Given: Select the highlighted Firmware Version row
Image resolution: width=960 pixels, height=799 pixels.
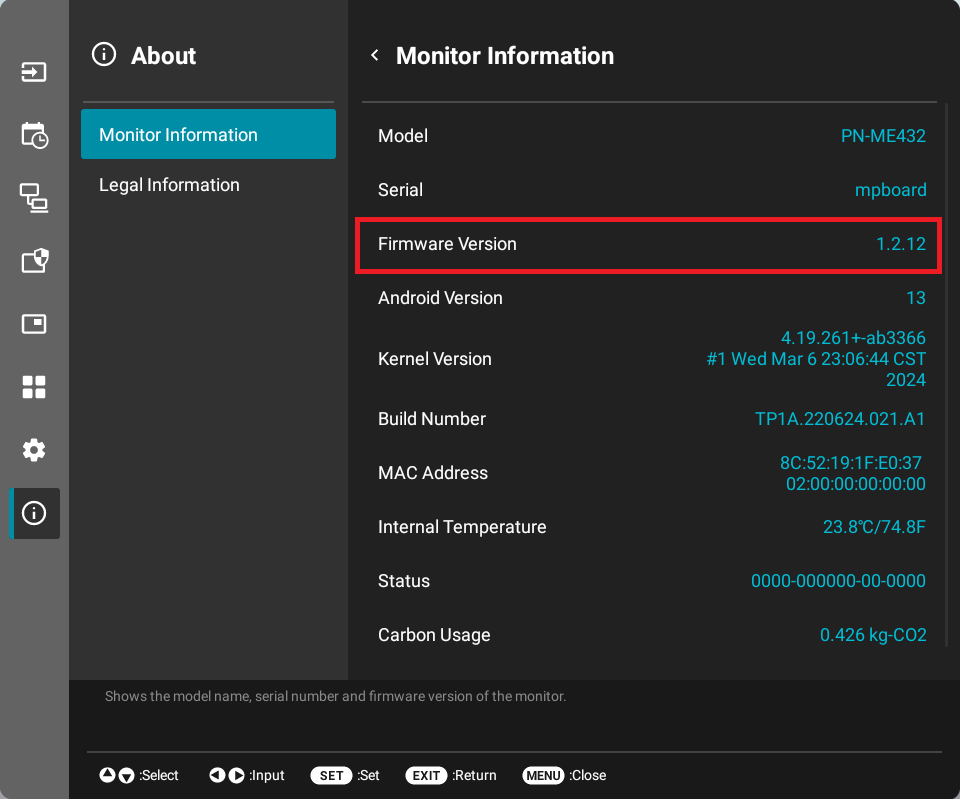Looking at the screenshot, I should tap(648, 243).
